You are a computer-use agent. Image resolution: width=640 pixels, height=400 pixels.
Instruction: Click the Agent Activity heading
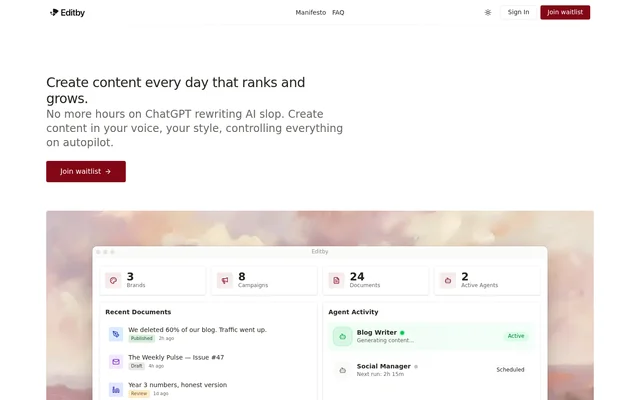tap(353, 312)
